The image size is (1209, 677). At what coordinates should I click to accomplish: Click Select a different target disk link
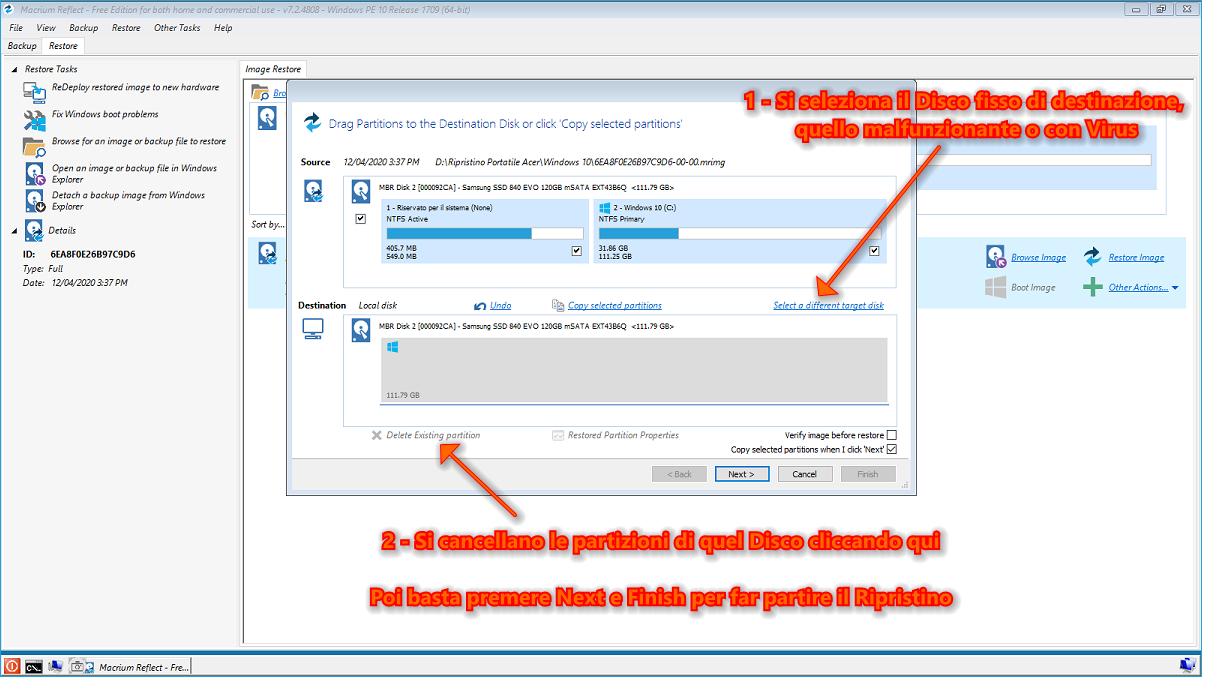coord(829,306)
